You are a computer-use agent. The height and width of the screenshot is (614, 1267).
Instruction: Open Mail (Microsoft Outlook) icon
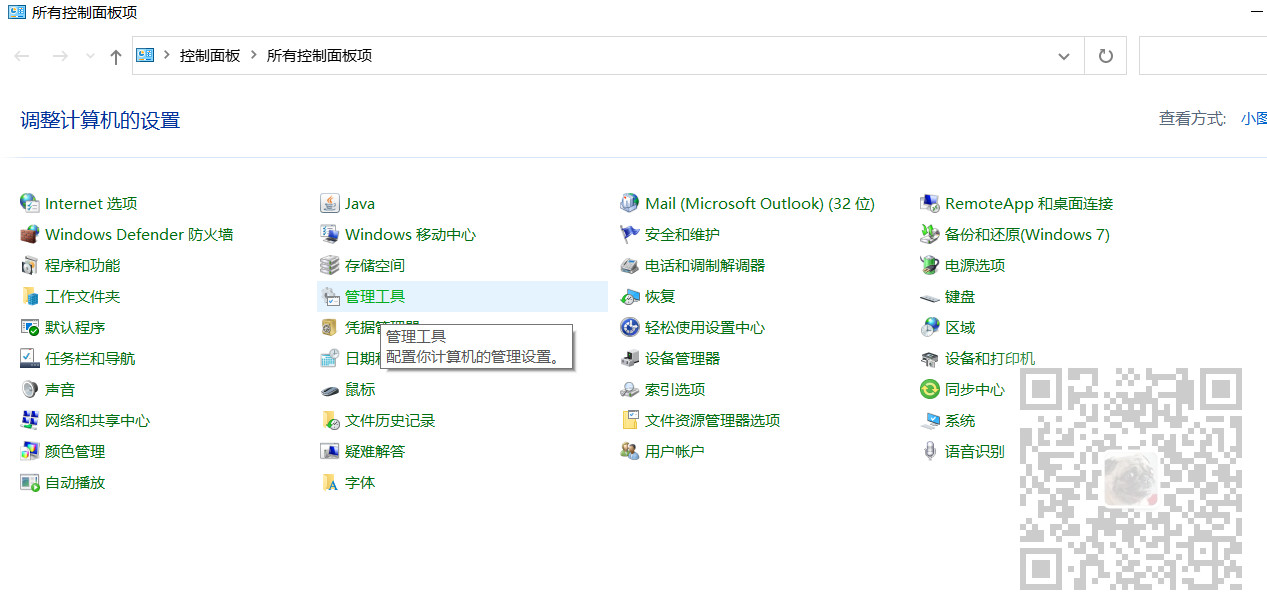629,203
